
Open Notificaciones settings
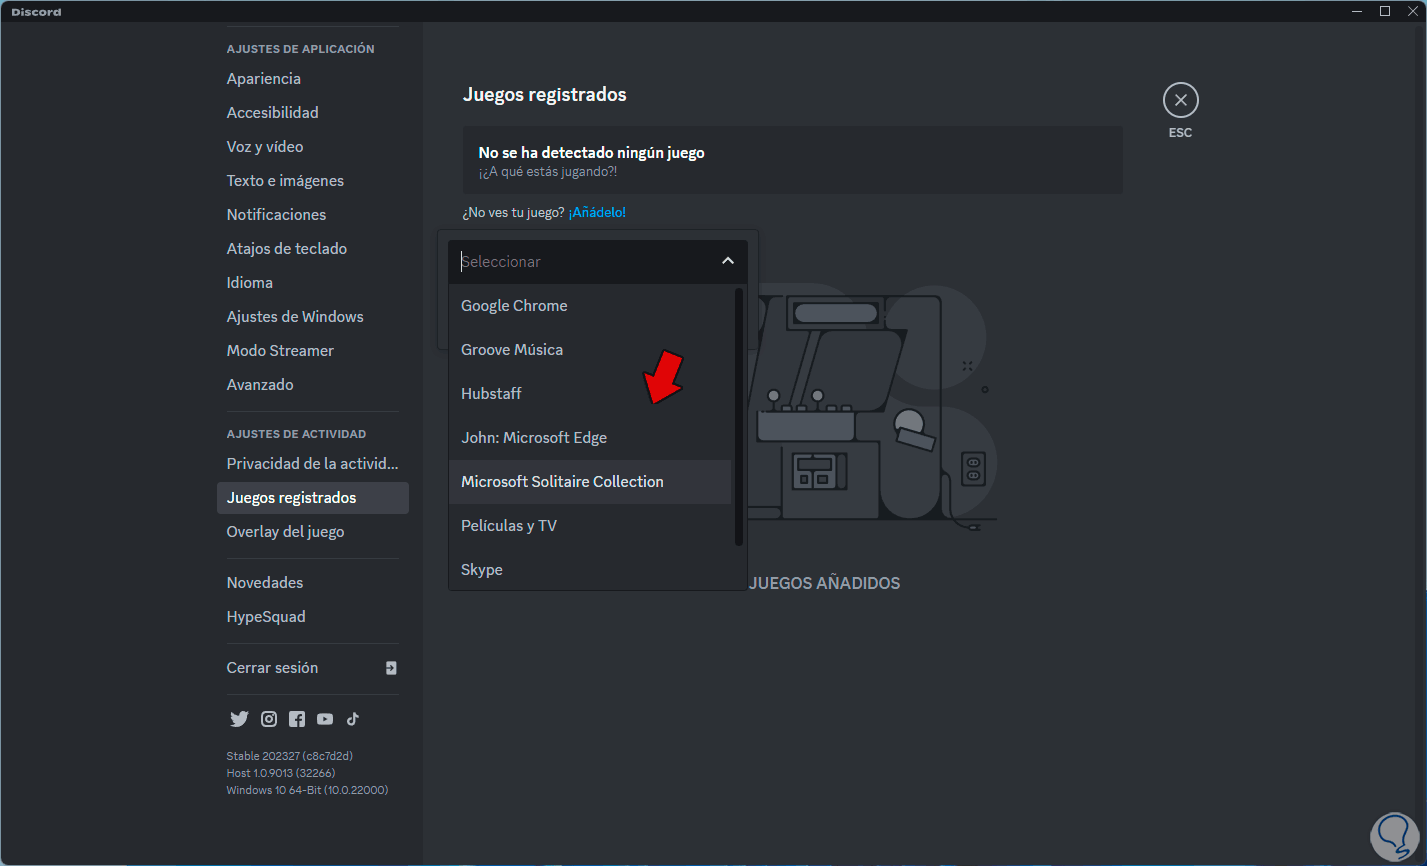(313, 215)
